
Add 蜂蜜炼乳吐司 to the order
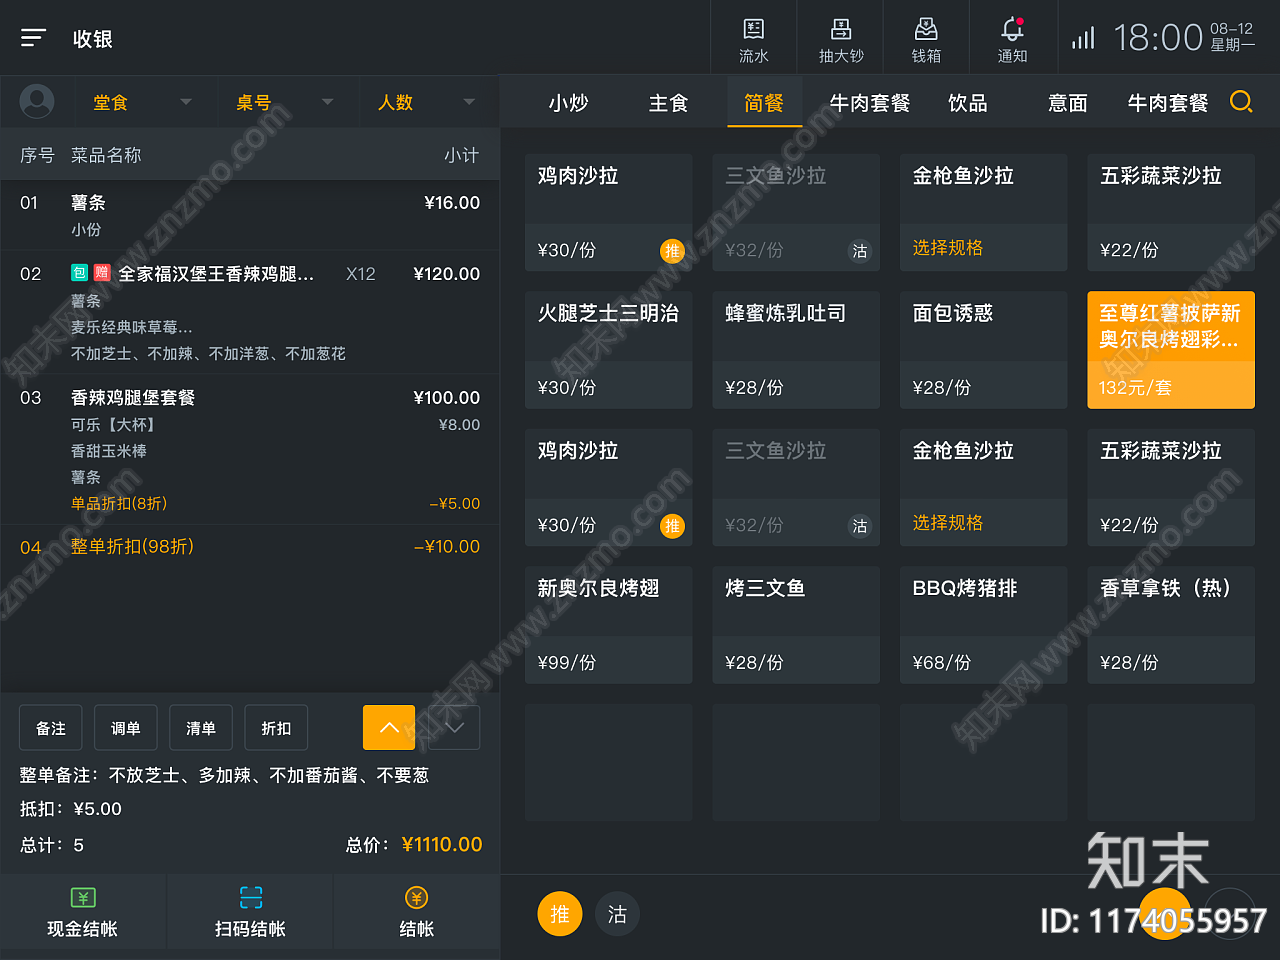point(796,350)
